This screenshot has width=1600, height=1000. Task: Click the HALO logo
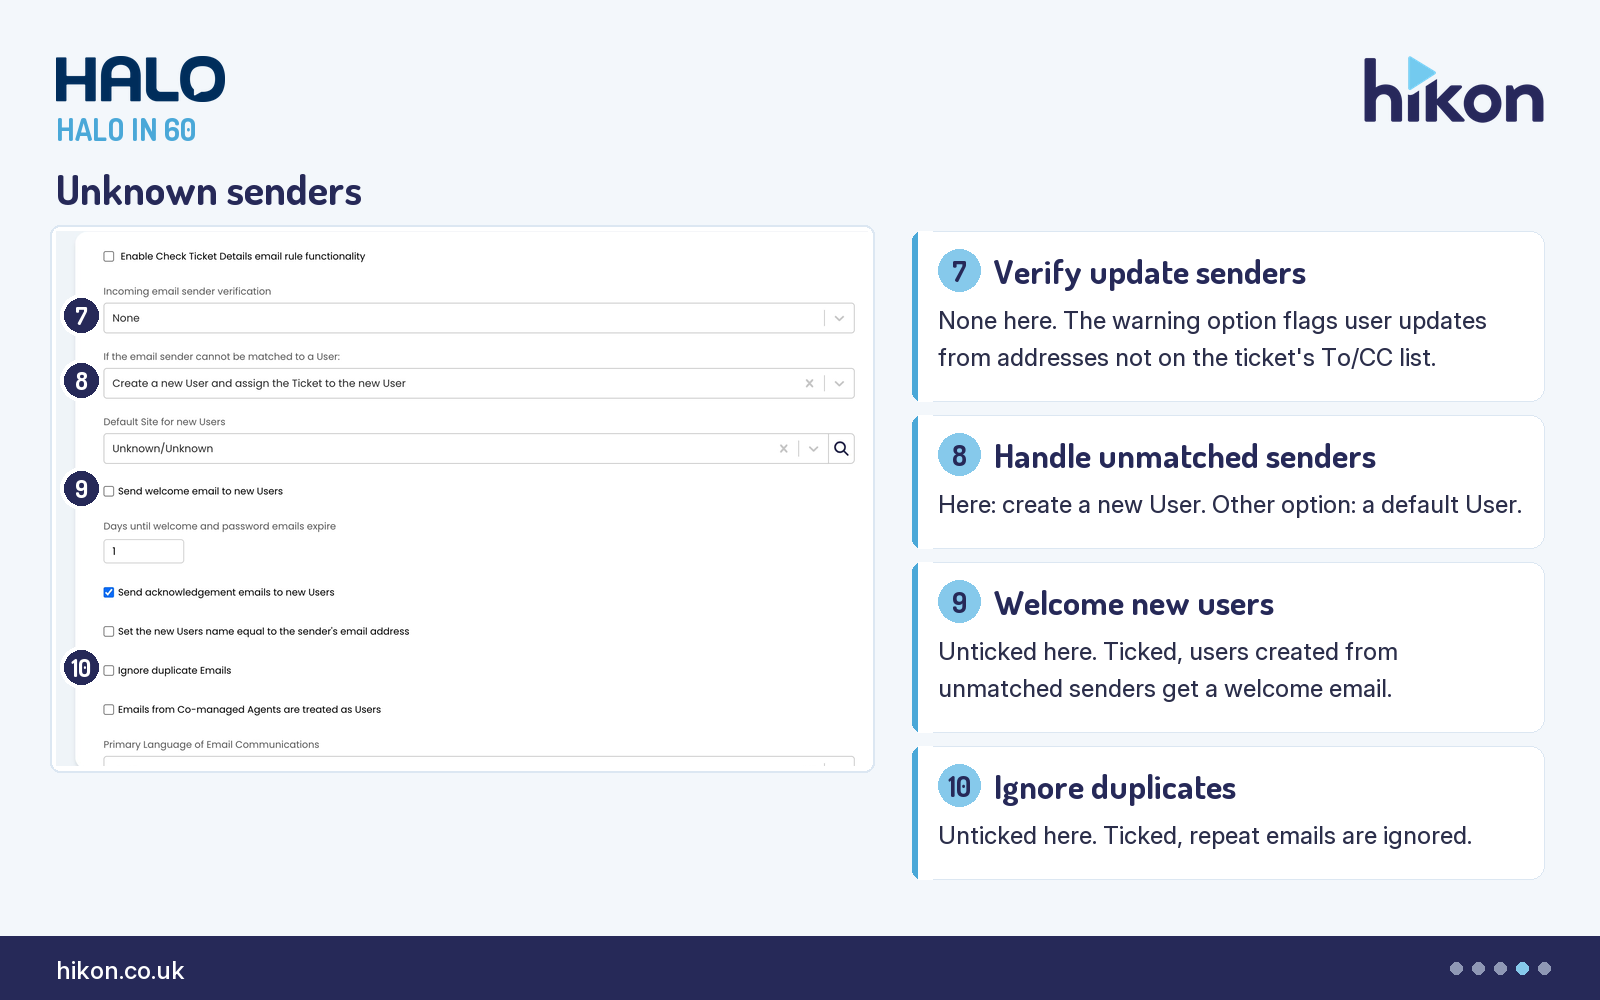click(x=140, y=79)
